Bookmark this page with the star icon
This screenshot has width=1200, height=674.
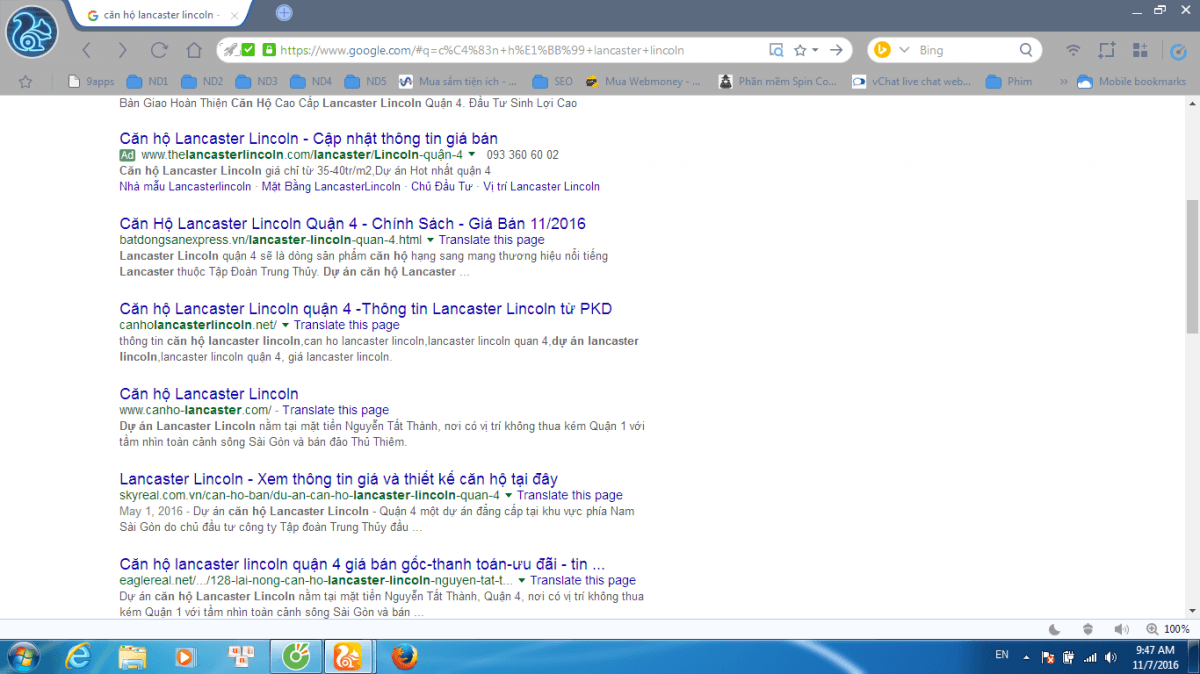pos(800,50)
